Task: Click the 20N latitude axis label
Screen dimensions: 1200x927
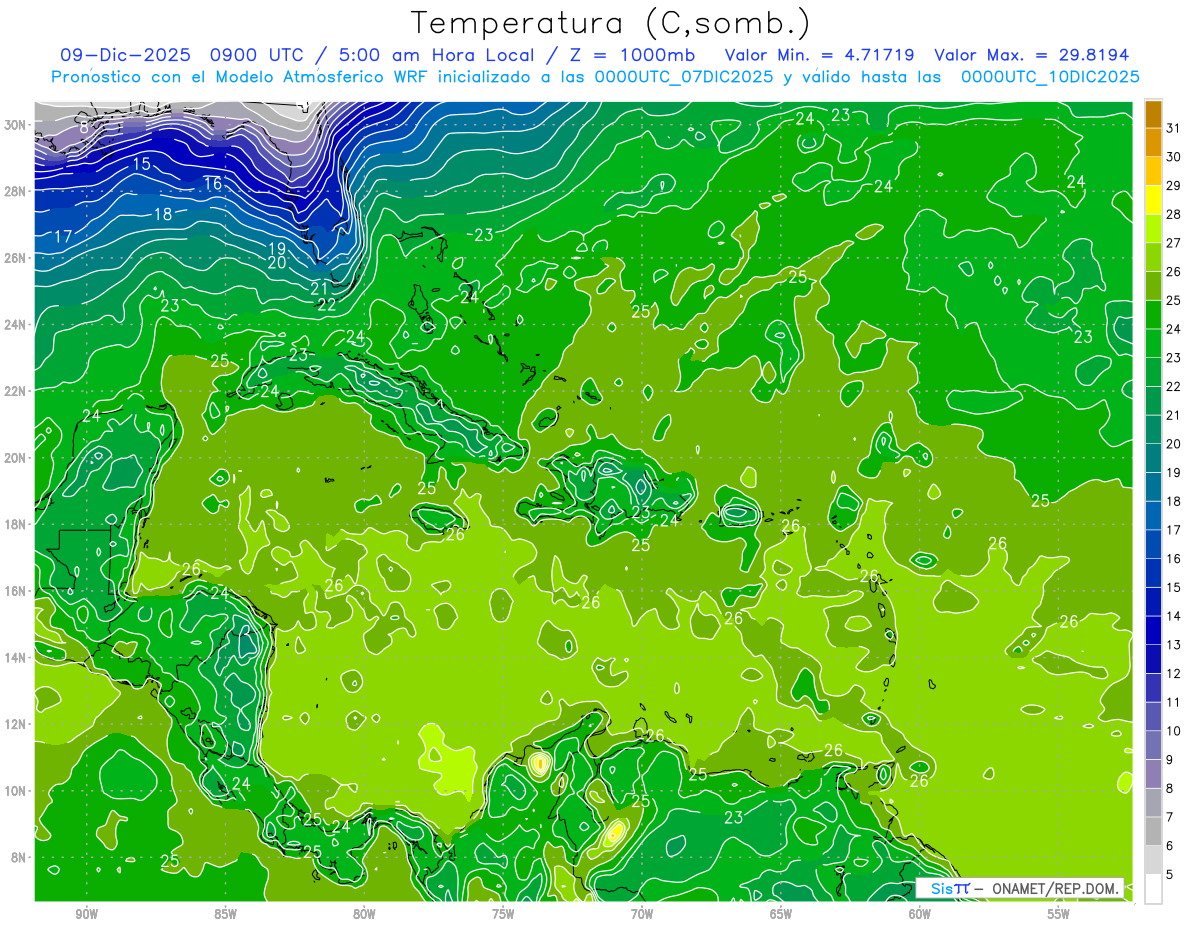Action: click(x=16, y=458)
